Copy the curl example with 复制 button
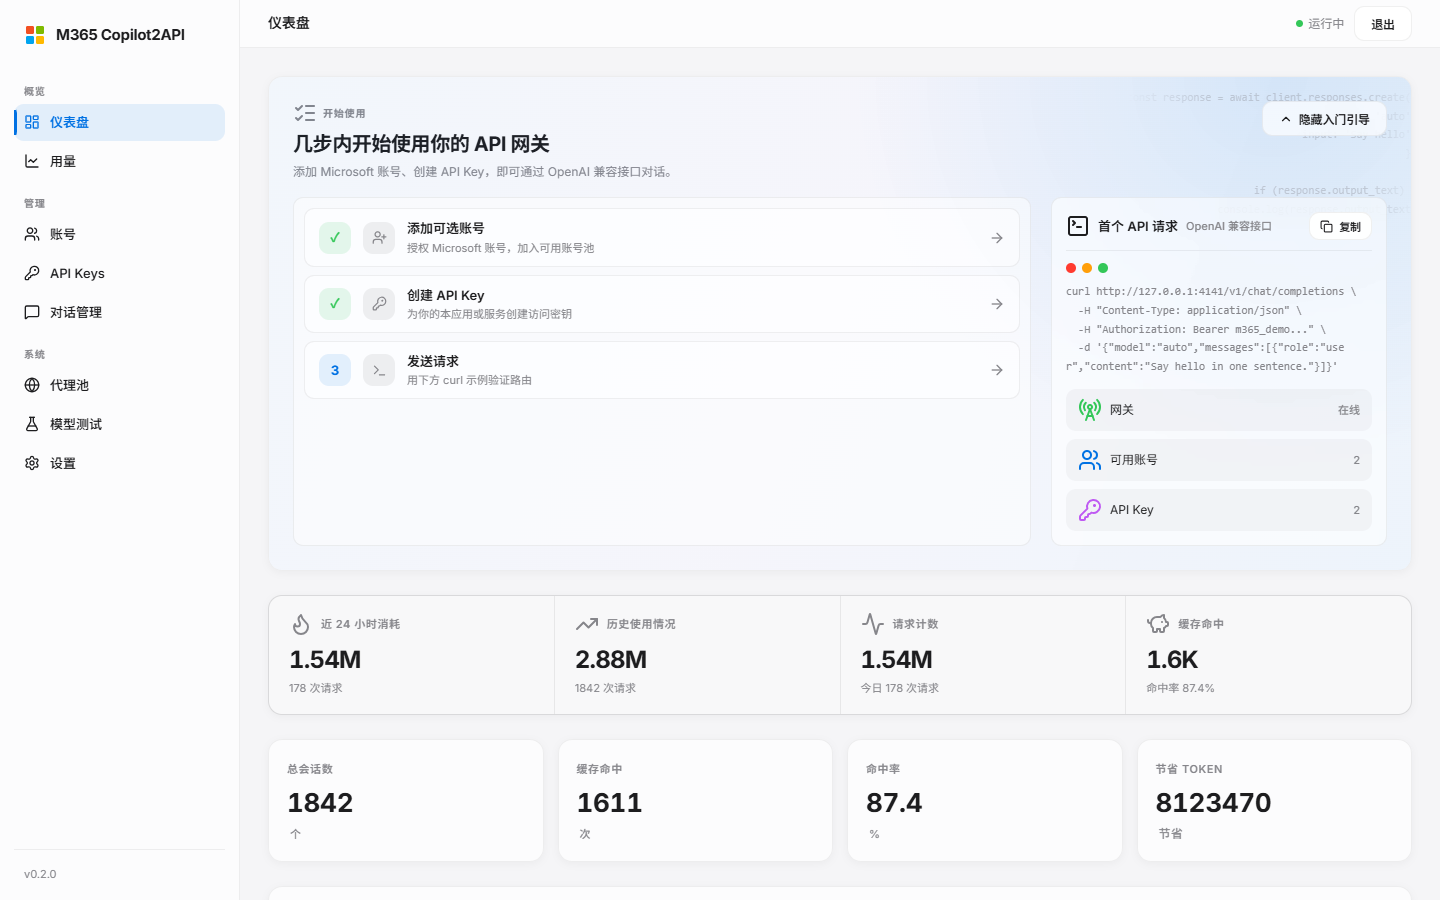This screenshot has height=900, width=1440. (1340, 227)
